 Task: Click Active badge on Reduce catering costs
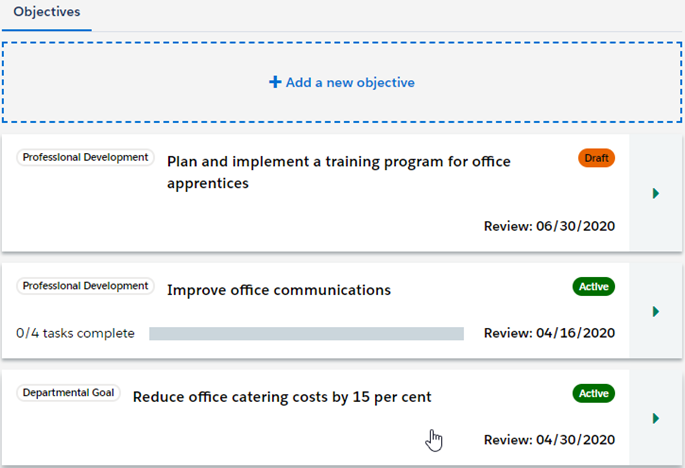[x=593, y=393]
